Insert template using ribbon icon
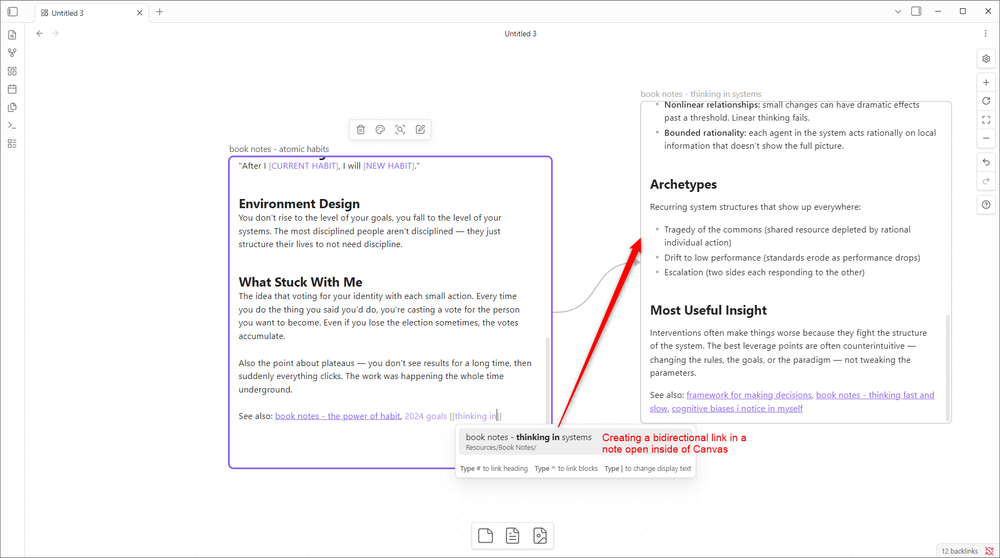 12,107
